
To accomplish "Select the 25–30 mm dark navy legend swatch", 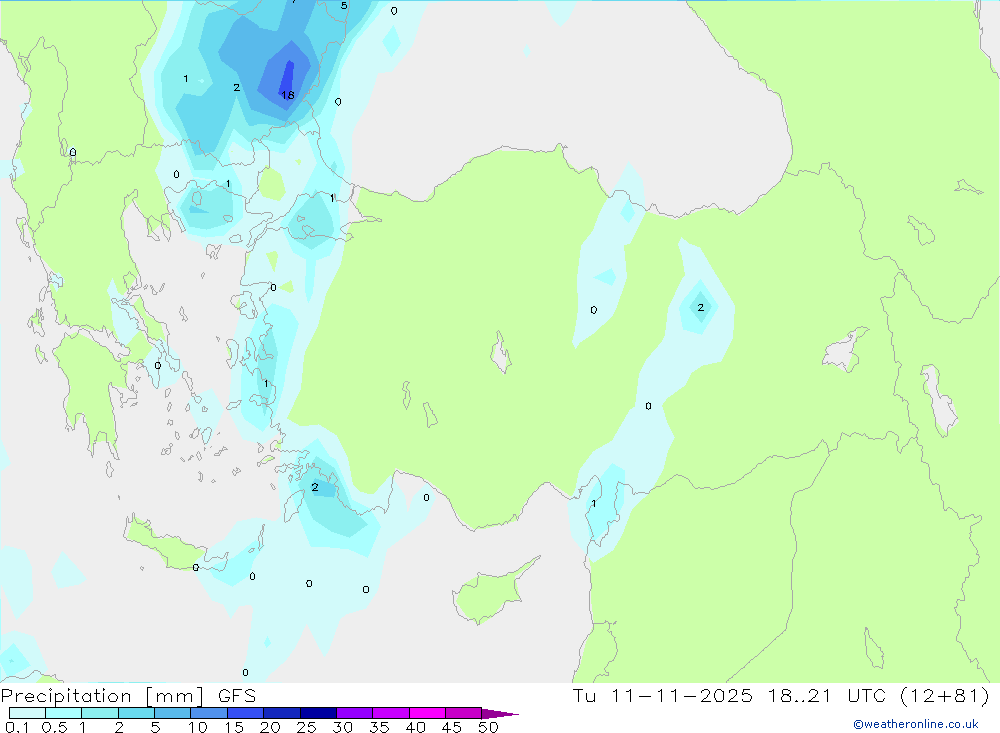I will click(318, 713).
